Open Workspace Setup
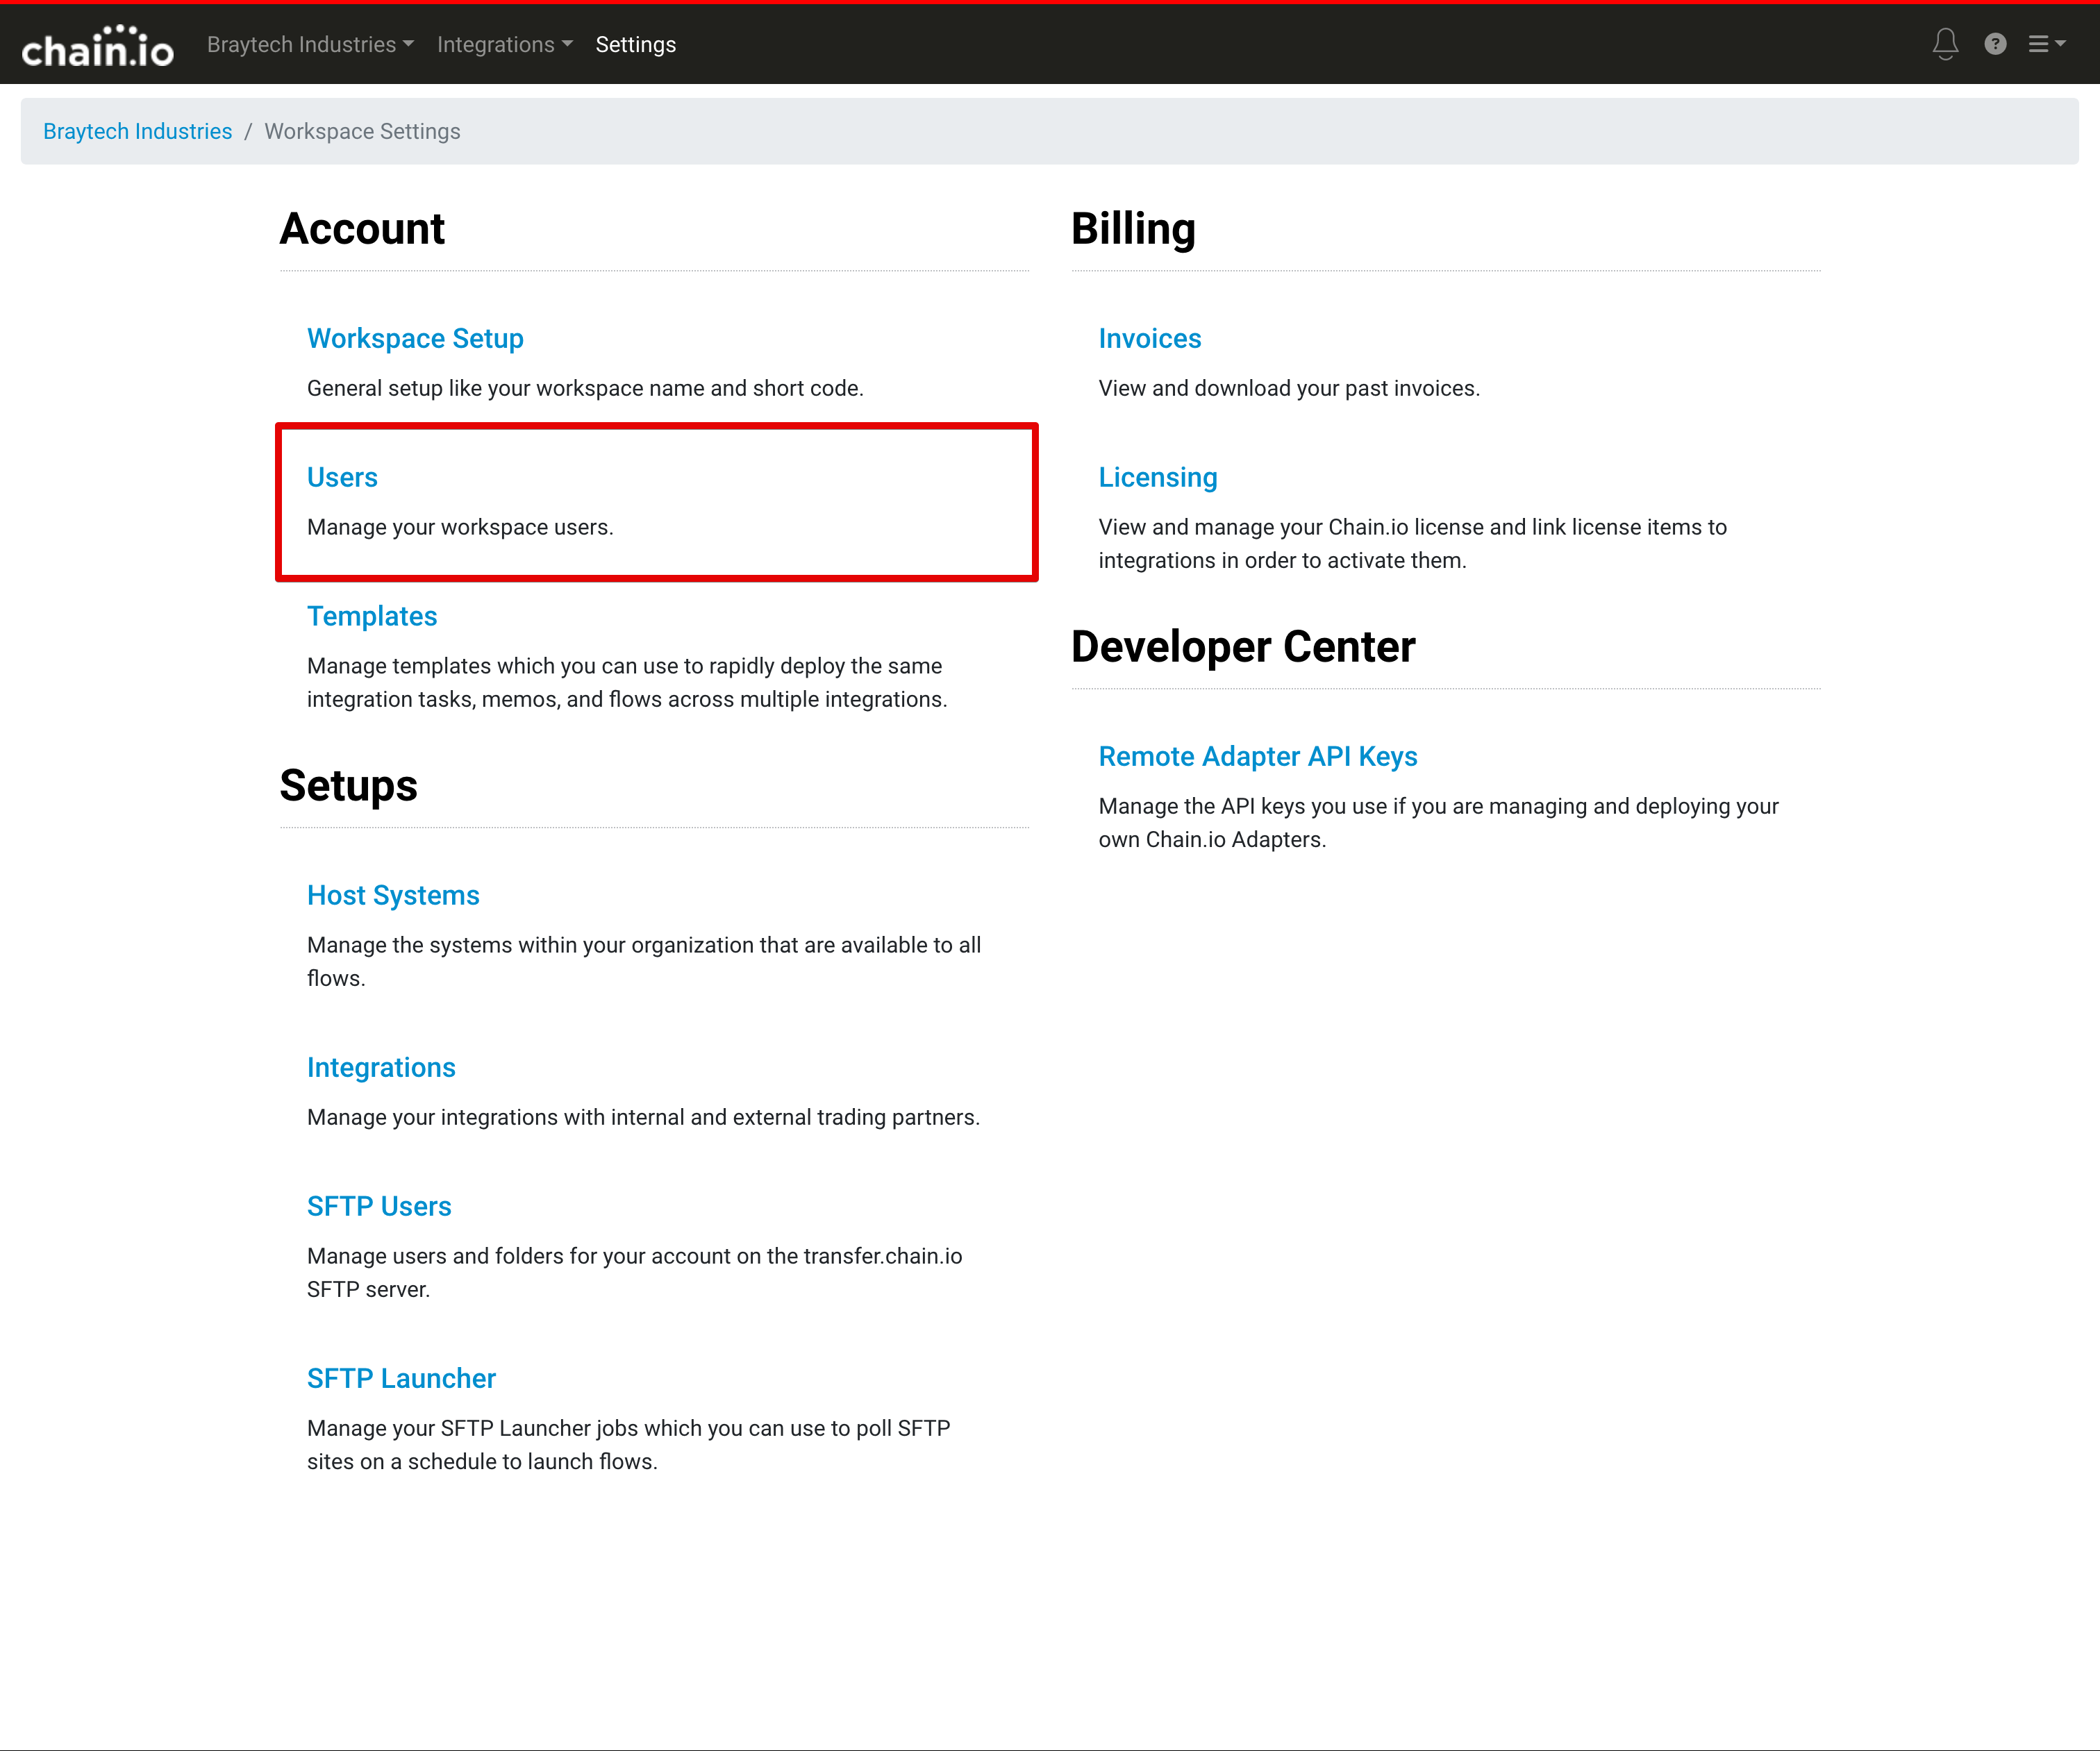This screenshot has width=2100, height=1751. (415, 338)
